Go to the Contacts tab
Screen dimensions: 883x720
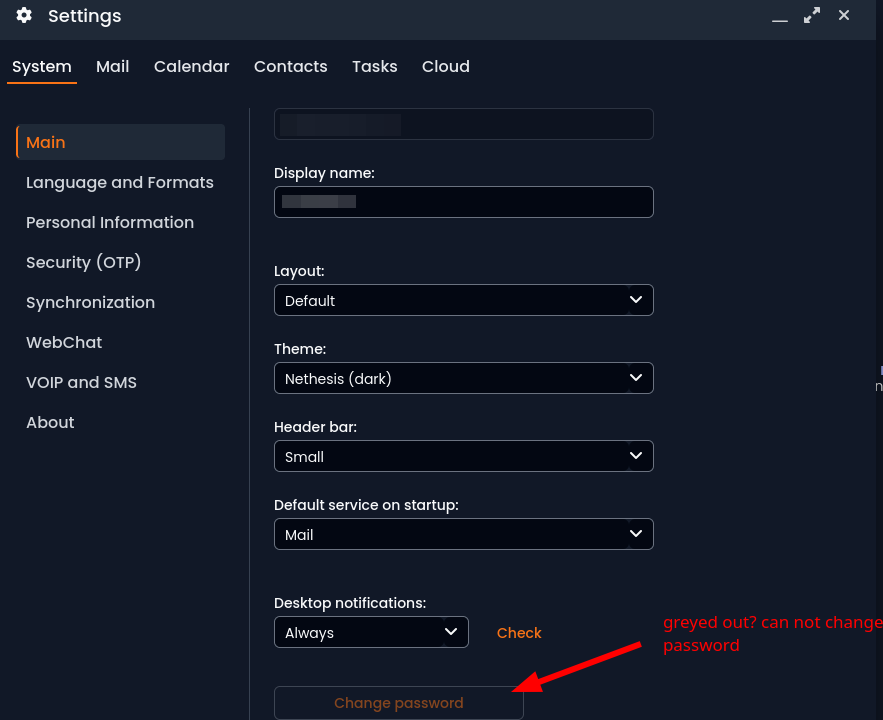290,66
